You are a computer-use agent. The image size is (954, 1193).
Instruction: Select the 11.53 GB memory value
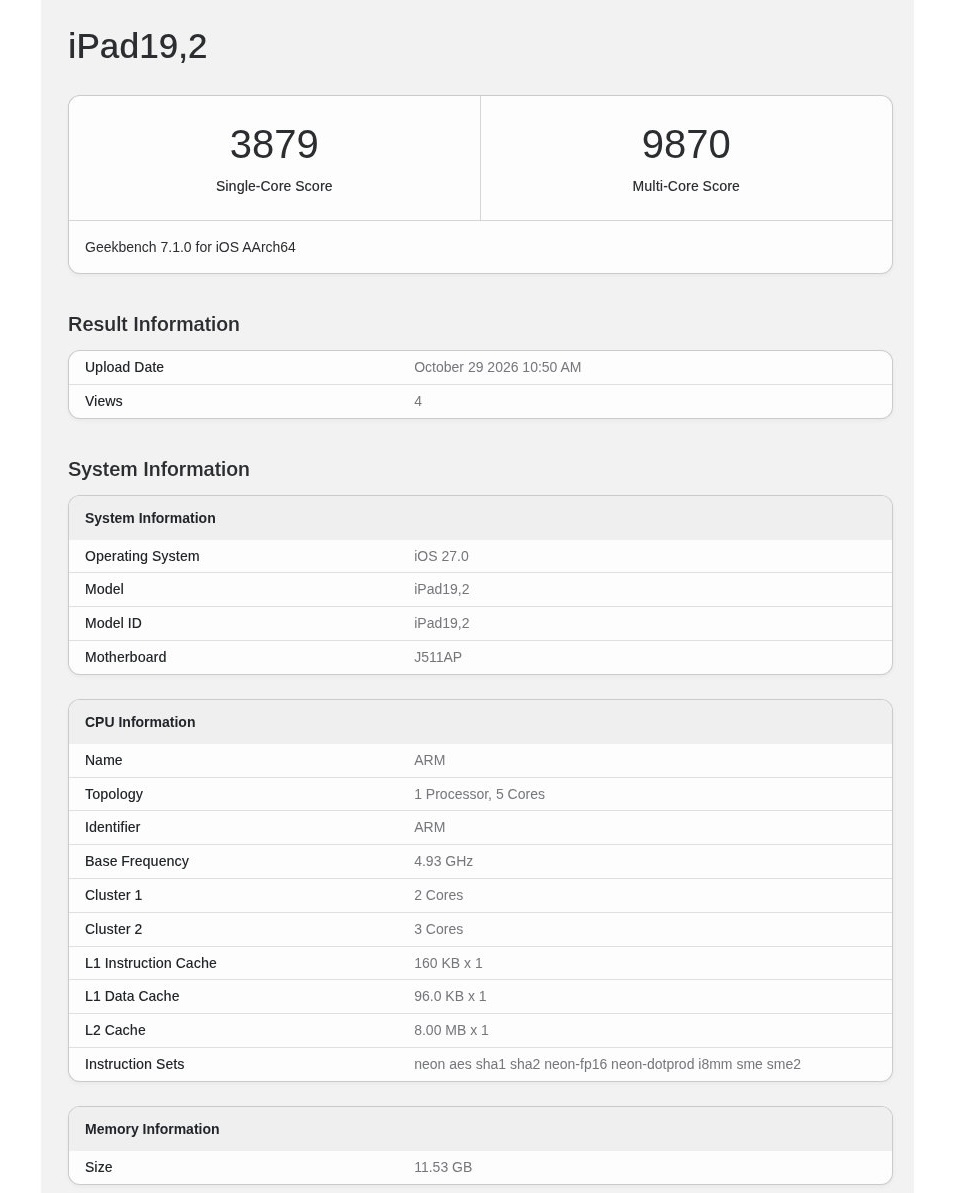pyautogui.click(x=443, y=1167)
